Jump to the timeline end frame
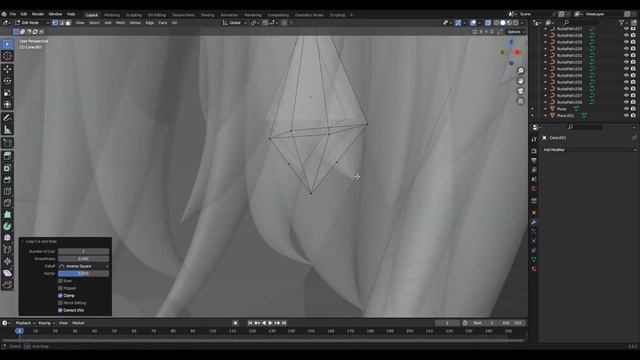640x360 pixels. pos(284,323)
